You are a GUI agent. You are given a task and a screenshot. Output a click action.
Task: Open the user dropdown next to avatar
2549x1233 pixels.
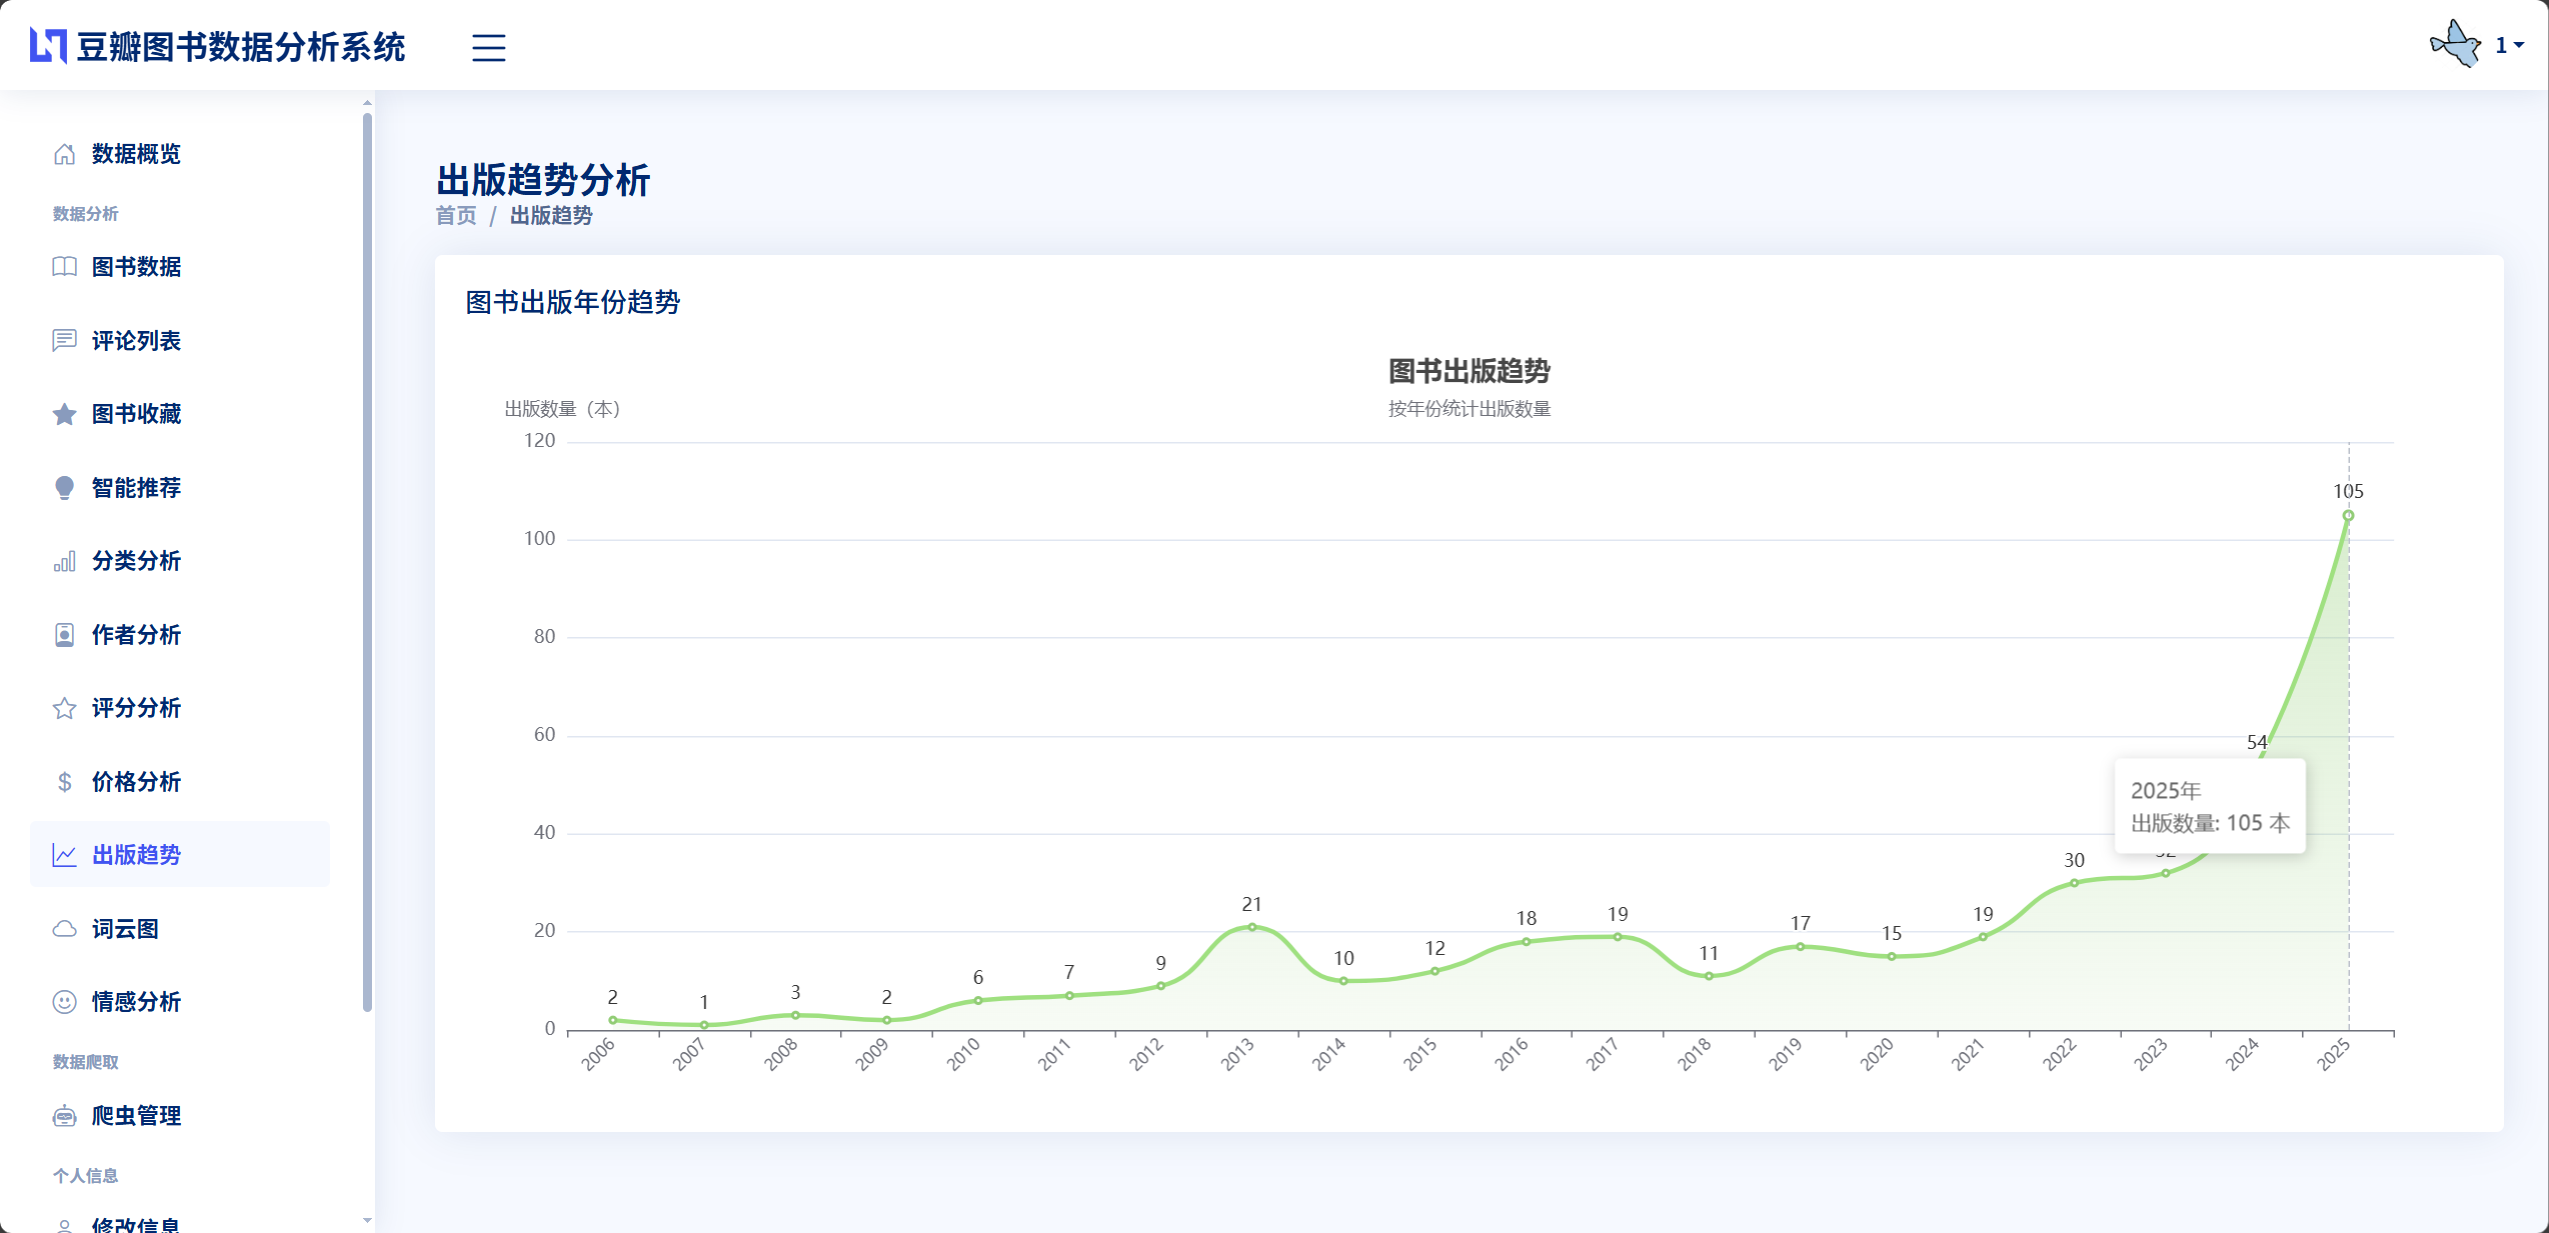2509,45
